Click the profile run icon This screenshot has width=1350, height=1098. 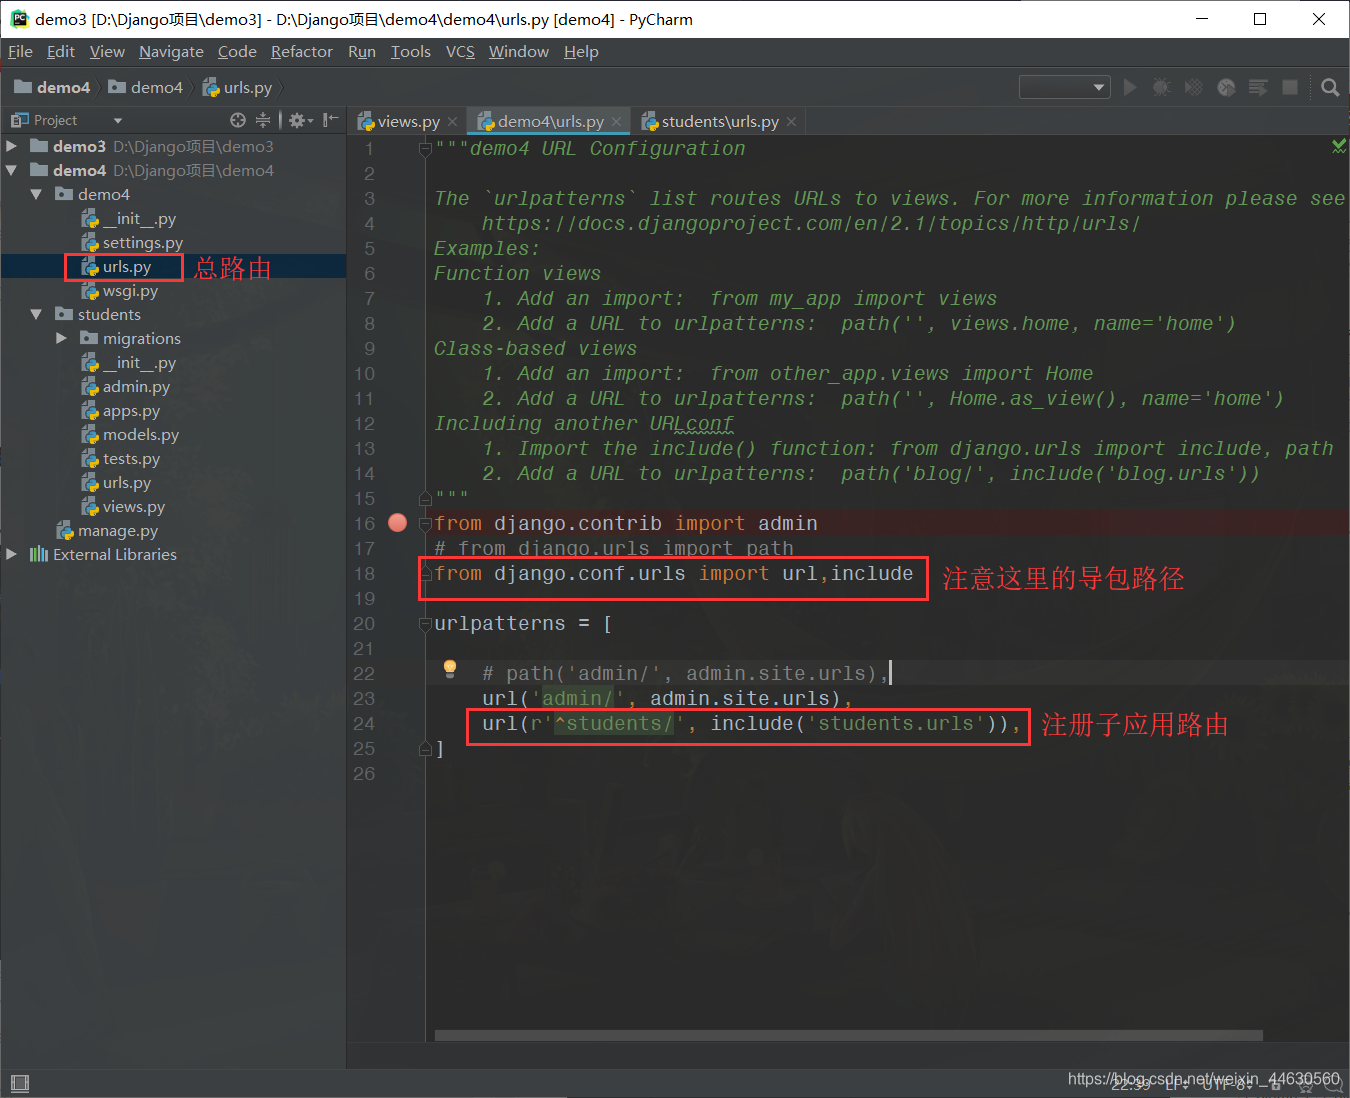(1226, 87)
